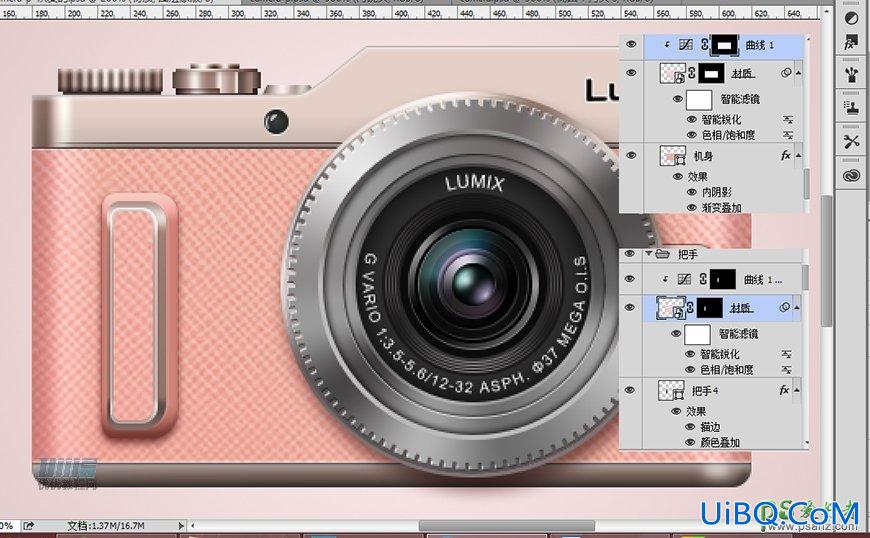
Task: Collapse effects list of the 机身 layer
Action: [x=798, y=156]
